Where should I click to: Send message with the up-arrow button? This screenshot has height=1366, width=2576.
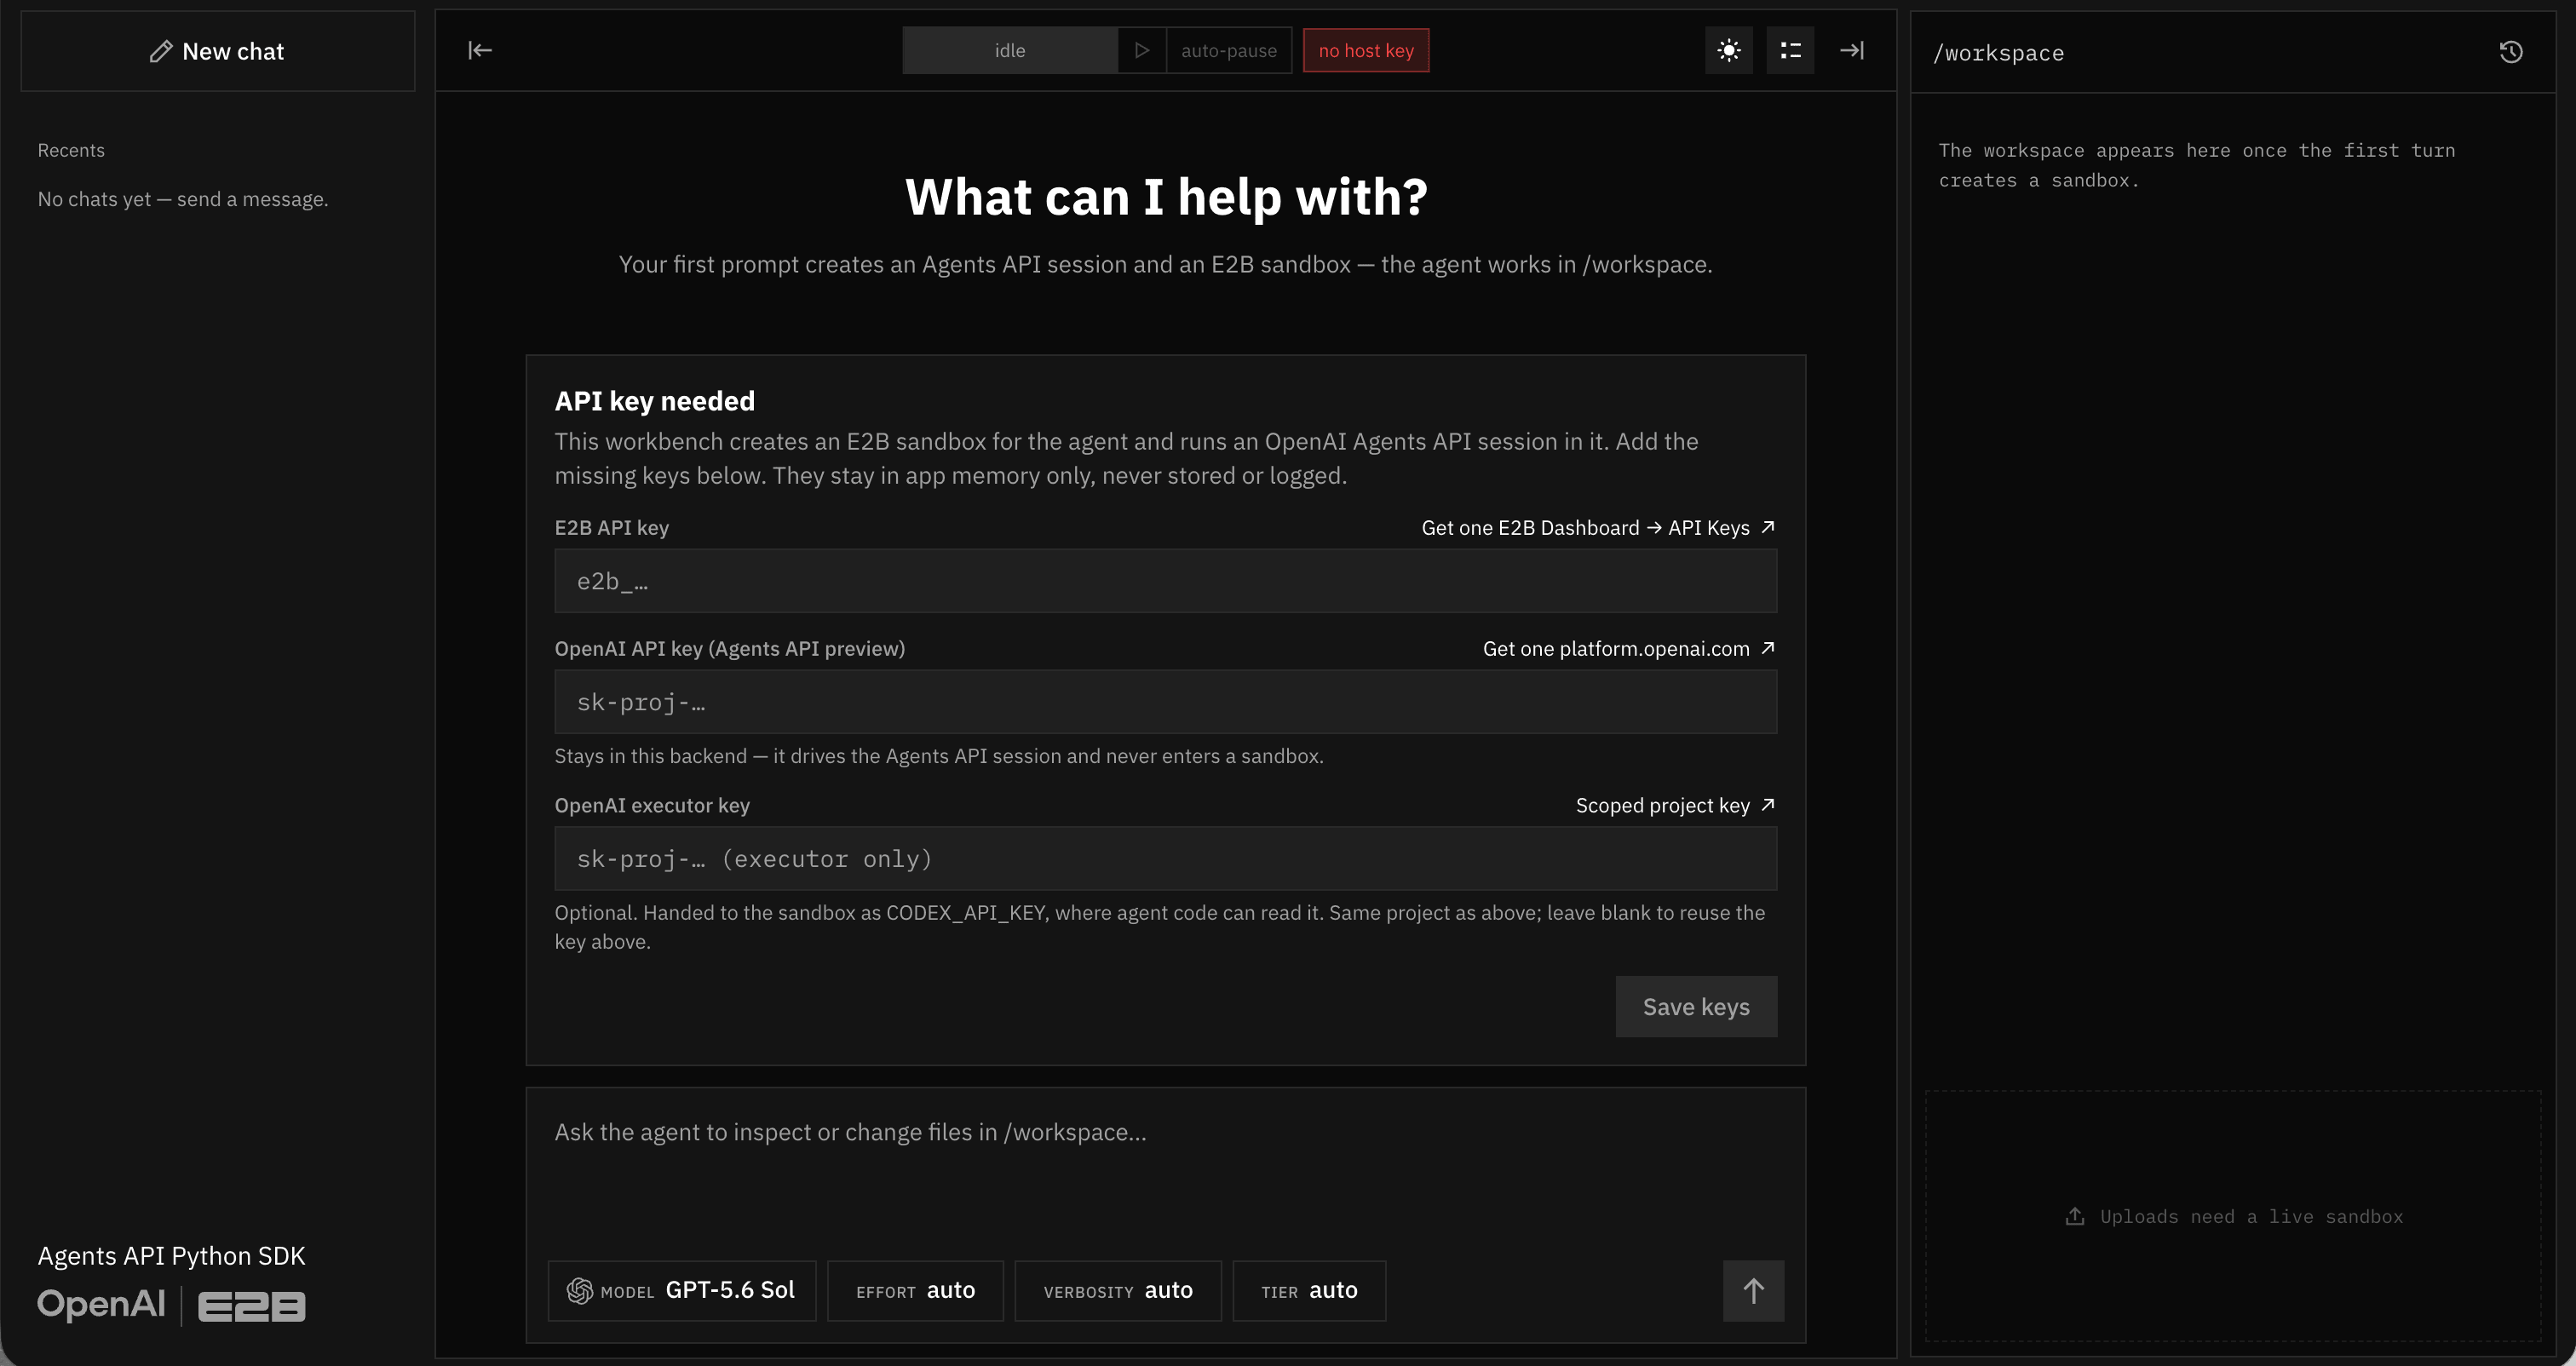(x=1753, y=1291)
